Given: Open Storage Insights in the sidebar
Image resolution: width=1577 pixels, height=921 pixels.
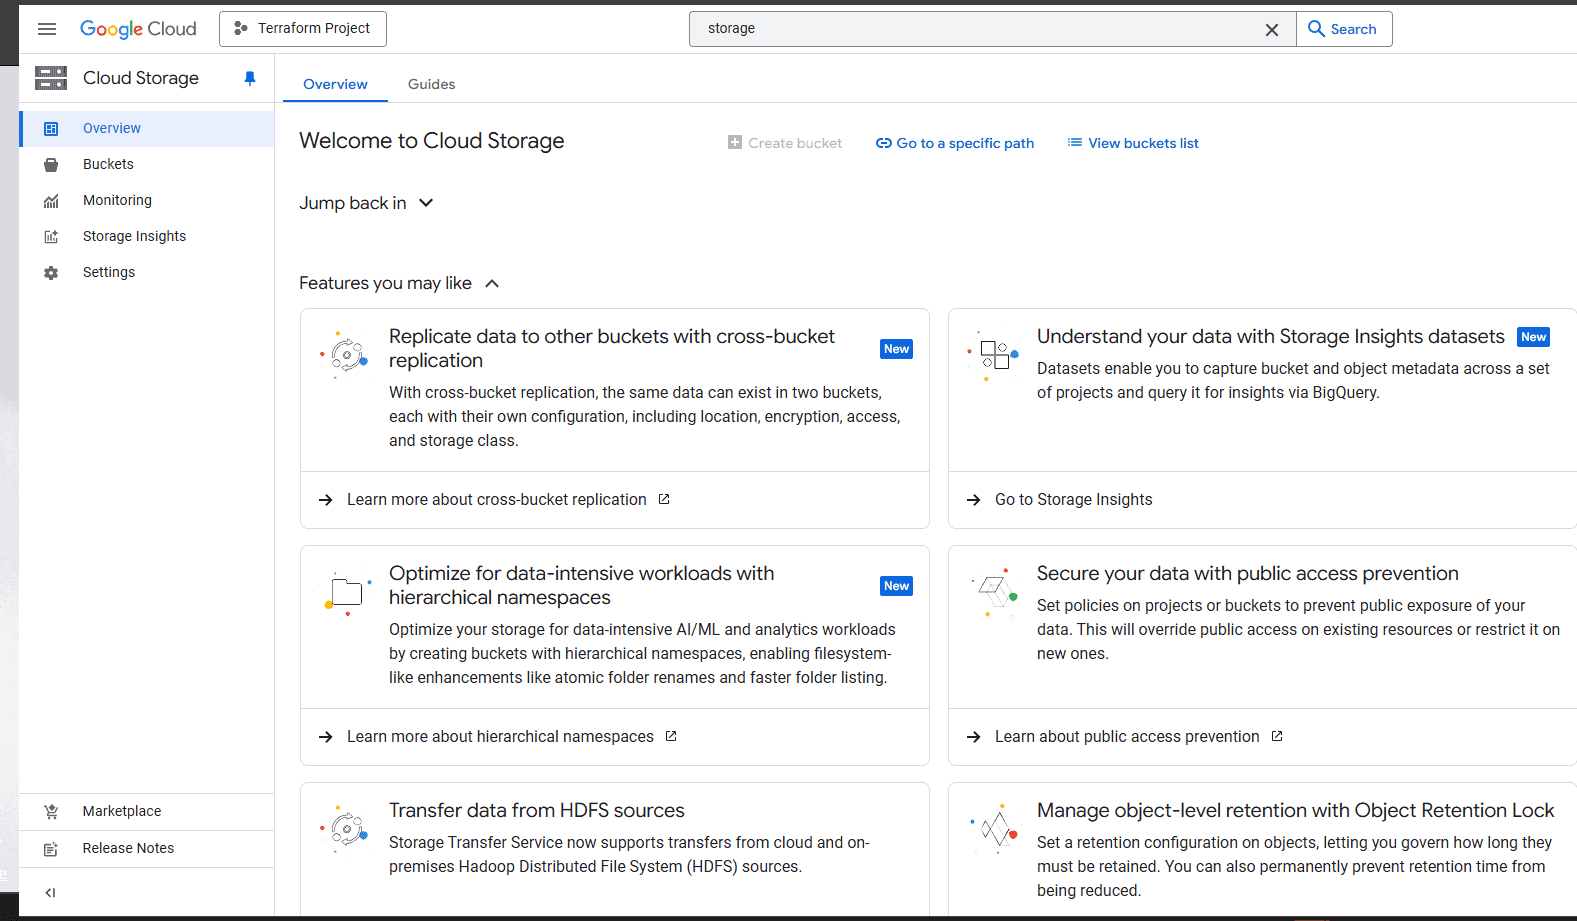Looking at the screenshot, I should click(x=147, y=236).
